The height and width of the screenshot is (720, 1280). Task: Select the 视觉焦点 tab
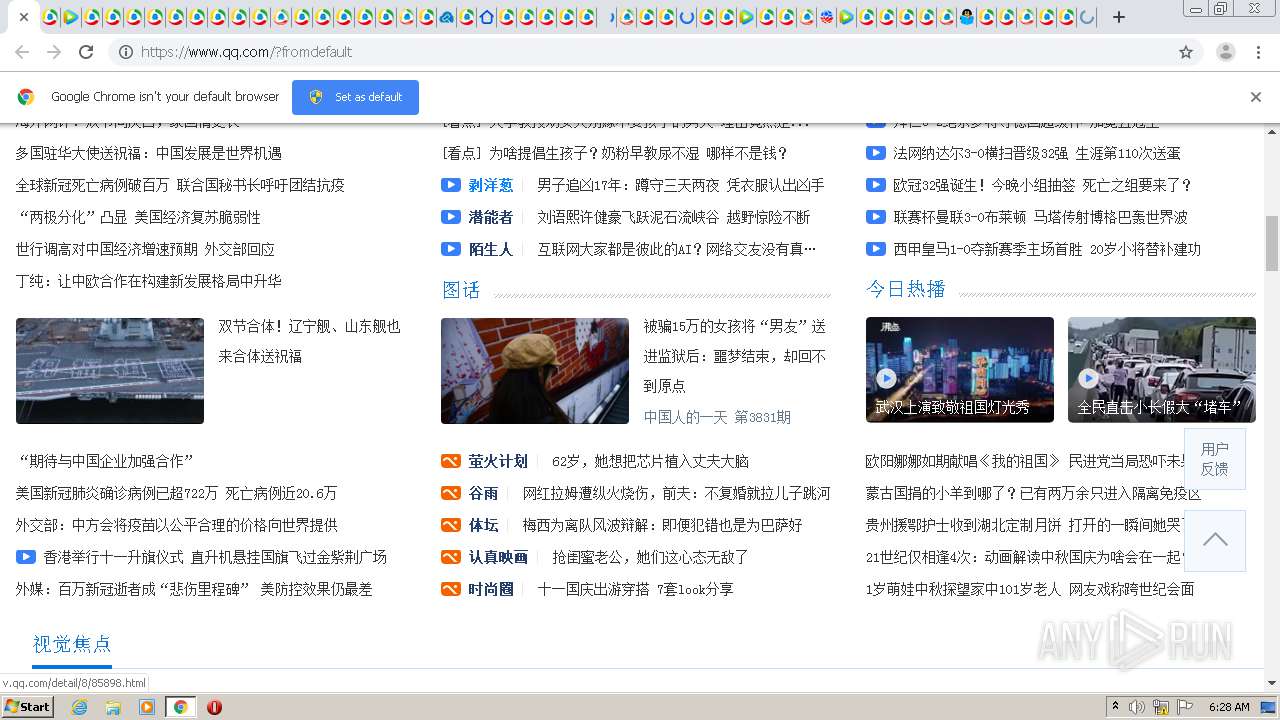tap(72, 644)
